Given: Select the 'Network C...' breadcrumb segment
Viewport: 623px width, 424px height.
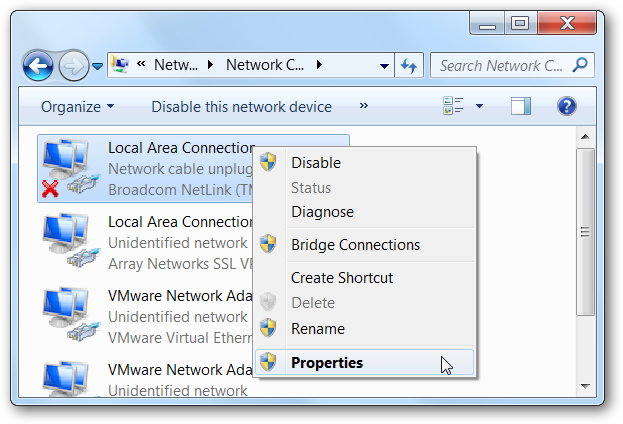Looking at the screenshot, I should point(265,65).
